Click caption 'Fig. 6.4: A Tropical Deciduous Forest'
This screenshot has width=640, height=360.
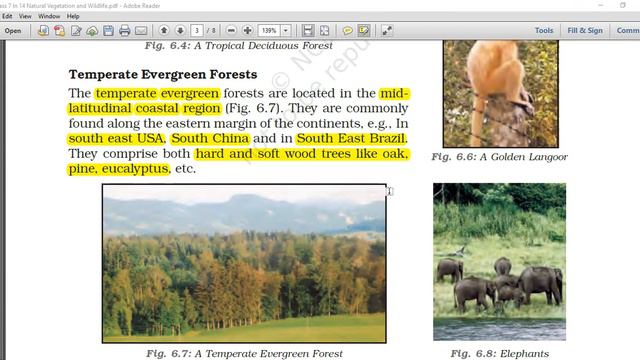(239, 45)
